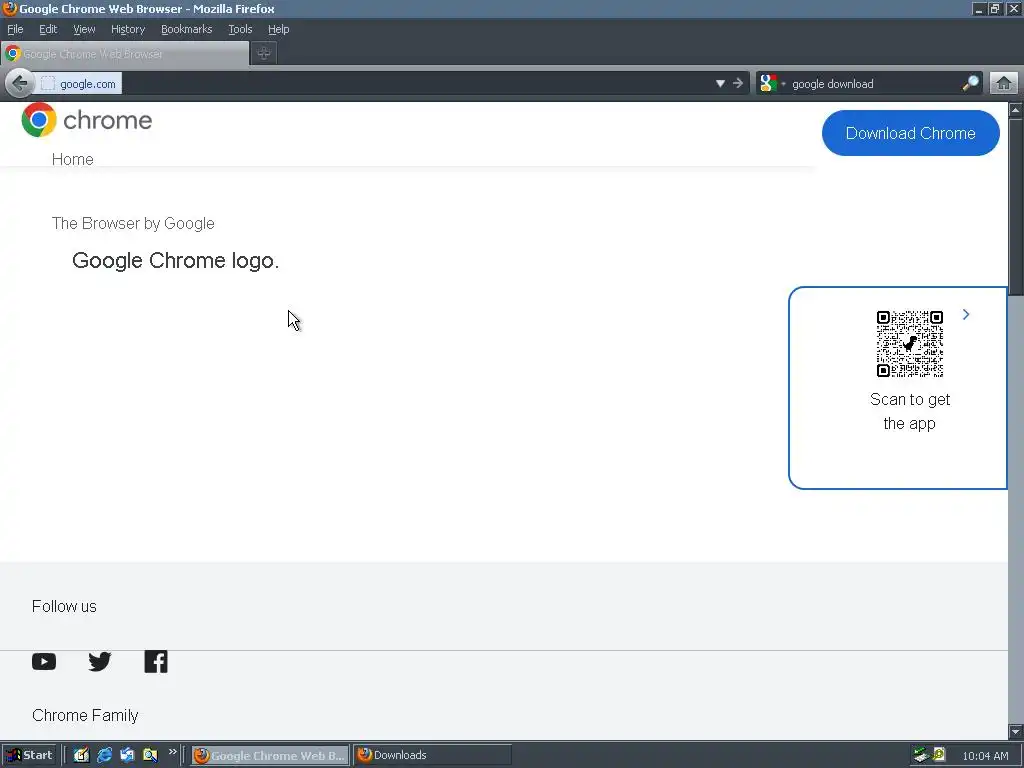
Task: Open the Facebook follow icon
Action: 156,662
